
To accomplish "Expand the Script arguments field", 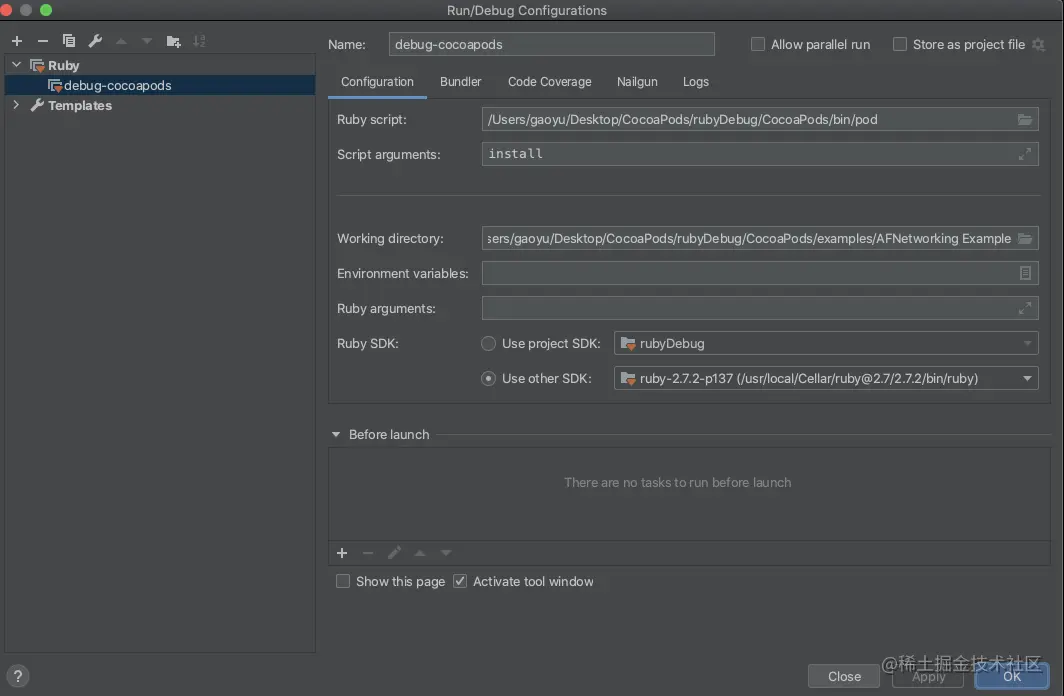I will 1025,154.
